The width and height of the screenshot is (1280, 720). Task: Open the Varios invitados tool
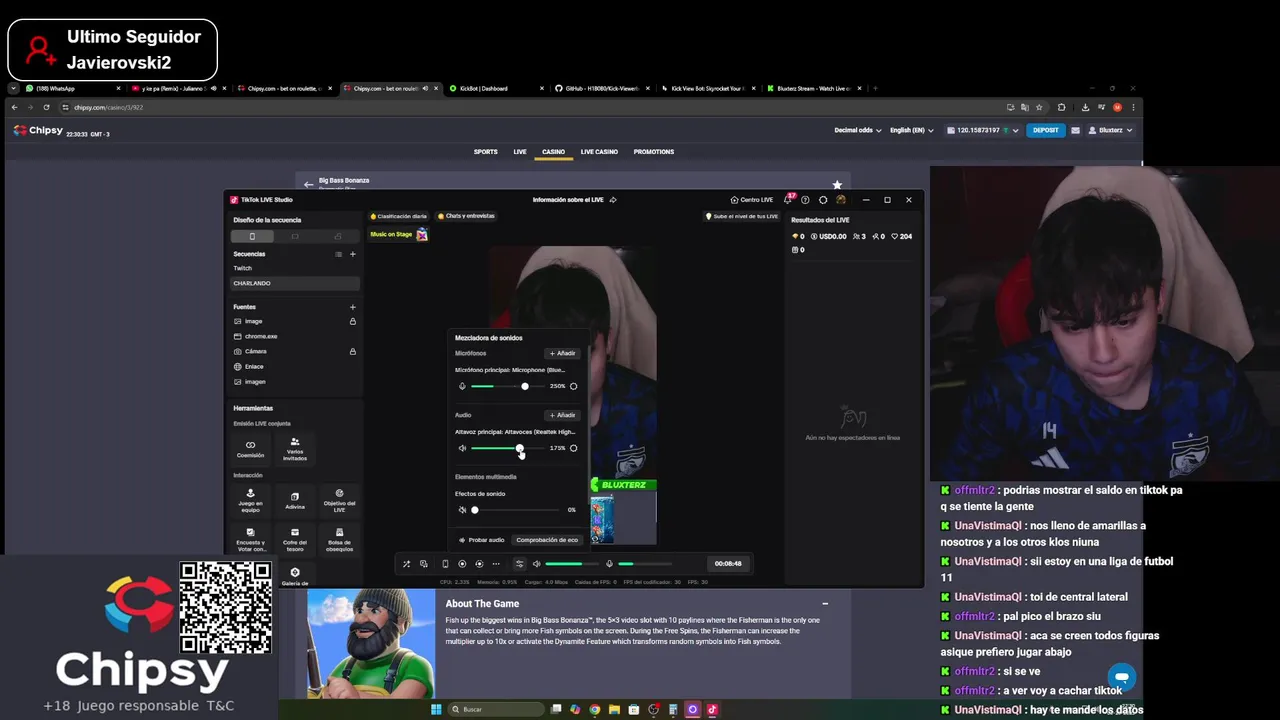coord(295,449)
